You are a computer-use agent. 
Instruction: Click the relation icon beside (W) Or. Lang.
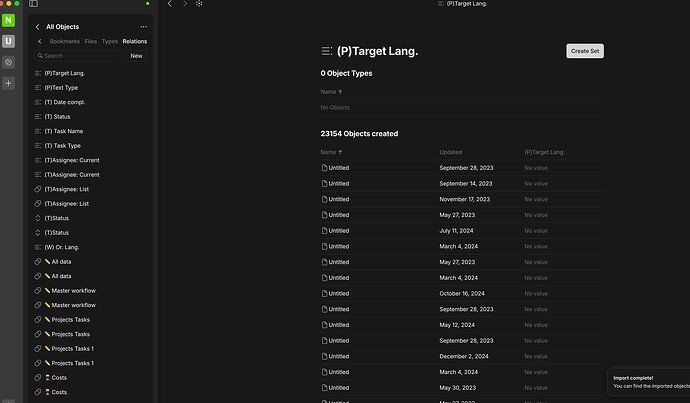[38, 247]
